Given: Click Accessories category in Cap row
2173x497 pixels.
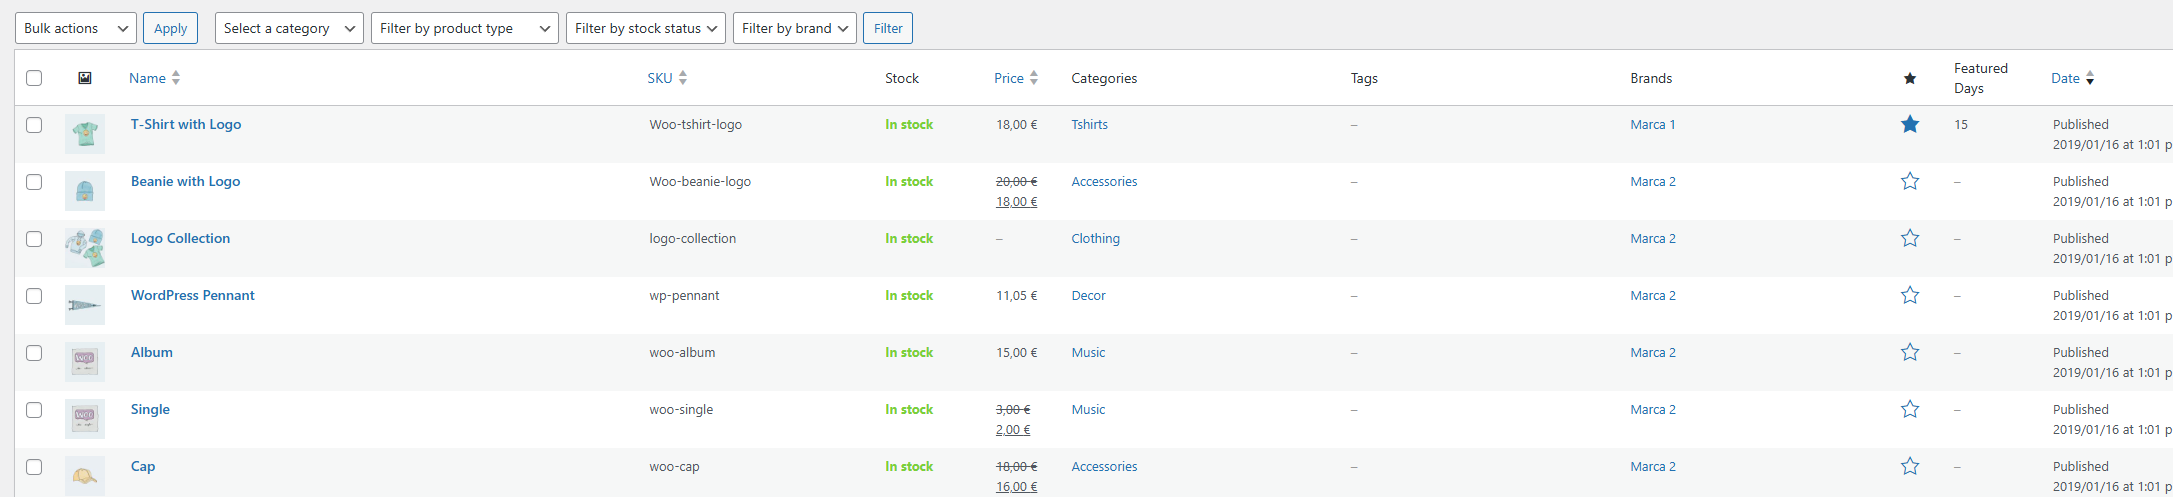Looking at the screenshot, I should pyautogui.click(x=1105, y=466).
